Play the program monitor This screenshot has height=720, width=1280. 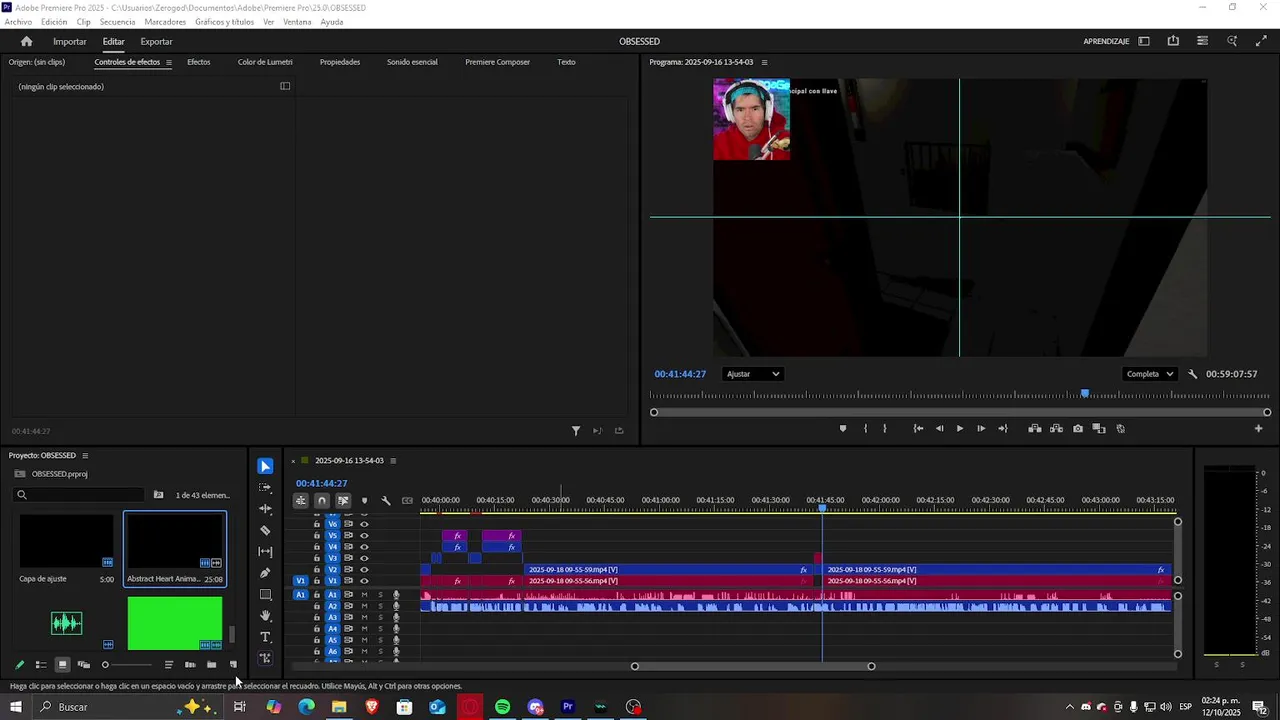(x=960, y=428)
